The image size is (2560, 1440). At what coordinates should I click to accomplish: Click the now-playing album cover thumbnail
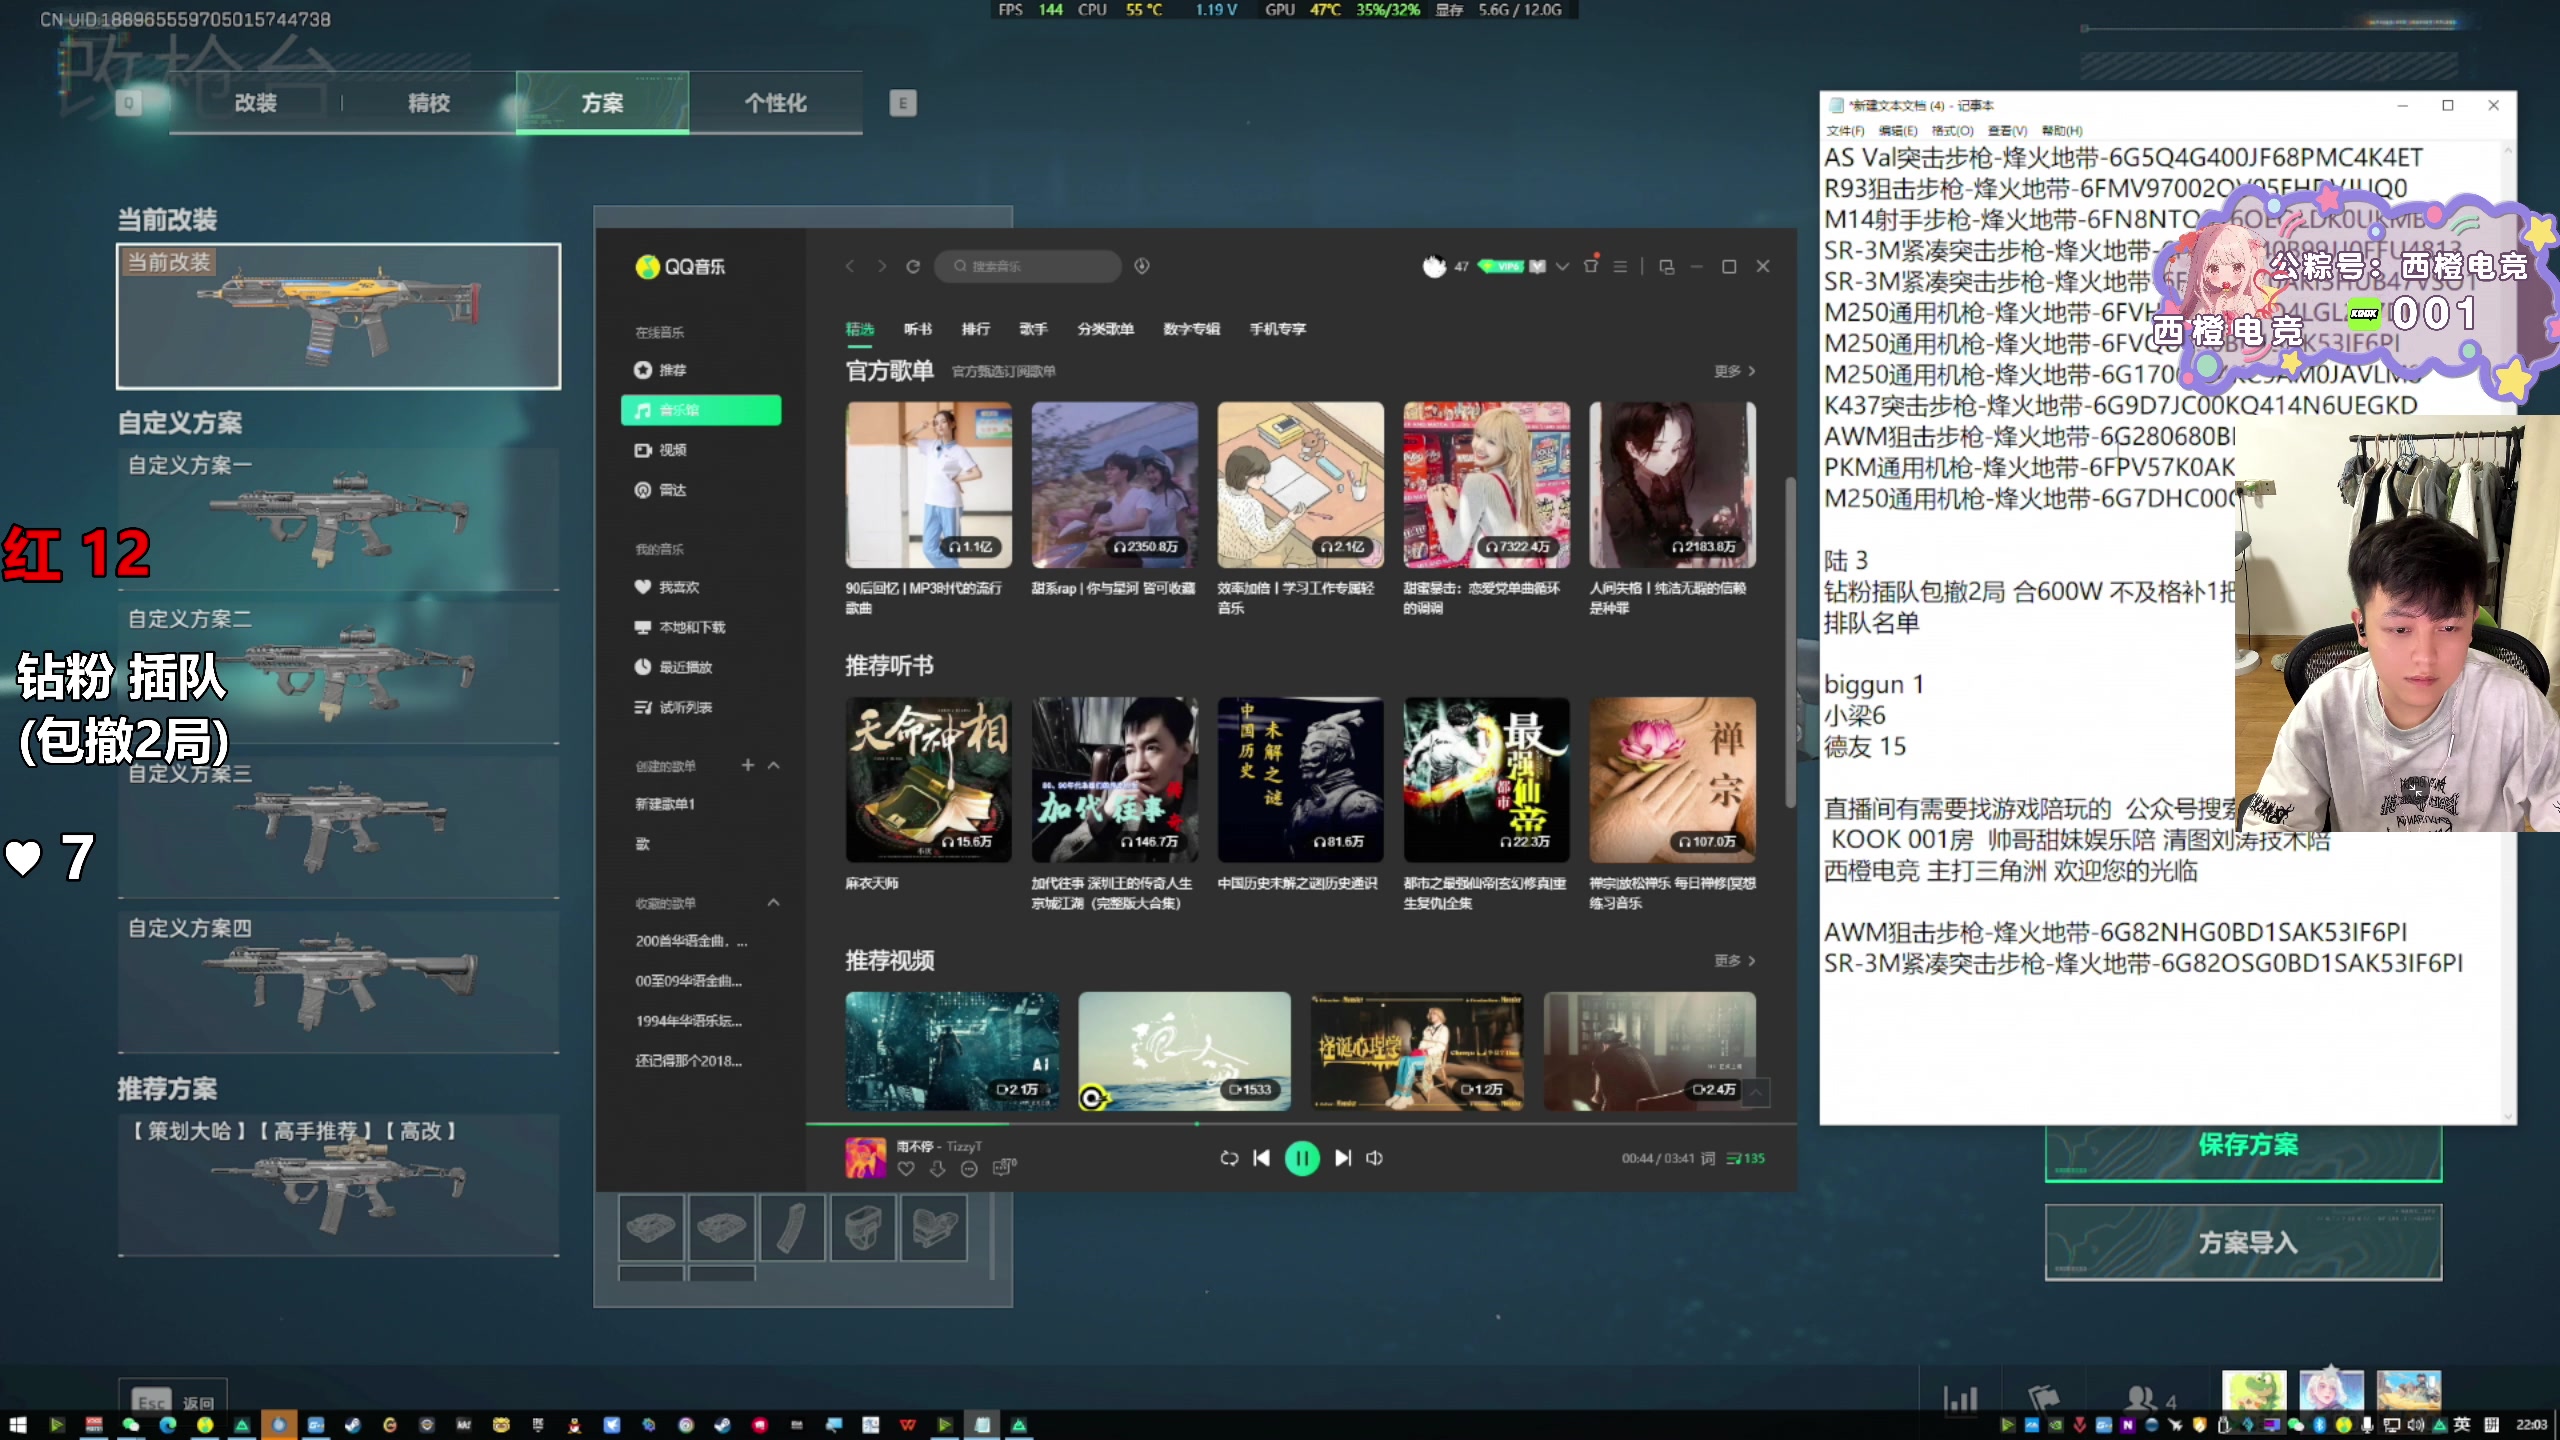[x=866, y=1158]
